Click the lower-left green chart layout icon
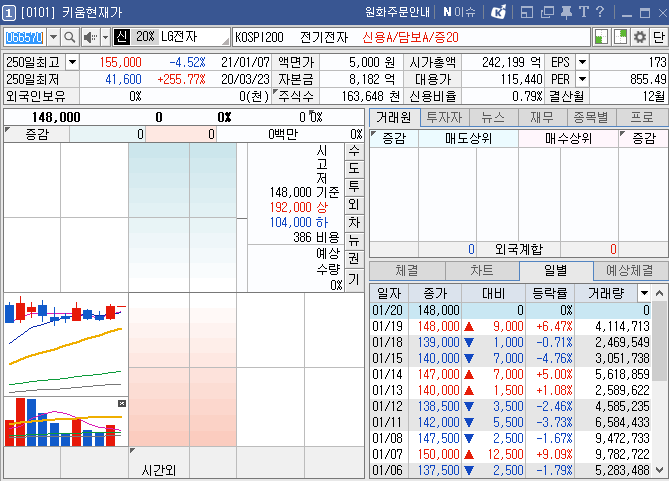The height and width of the screenshot is (481, 669). coord(601,37)
